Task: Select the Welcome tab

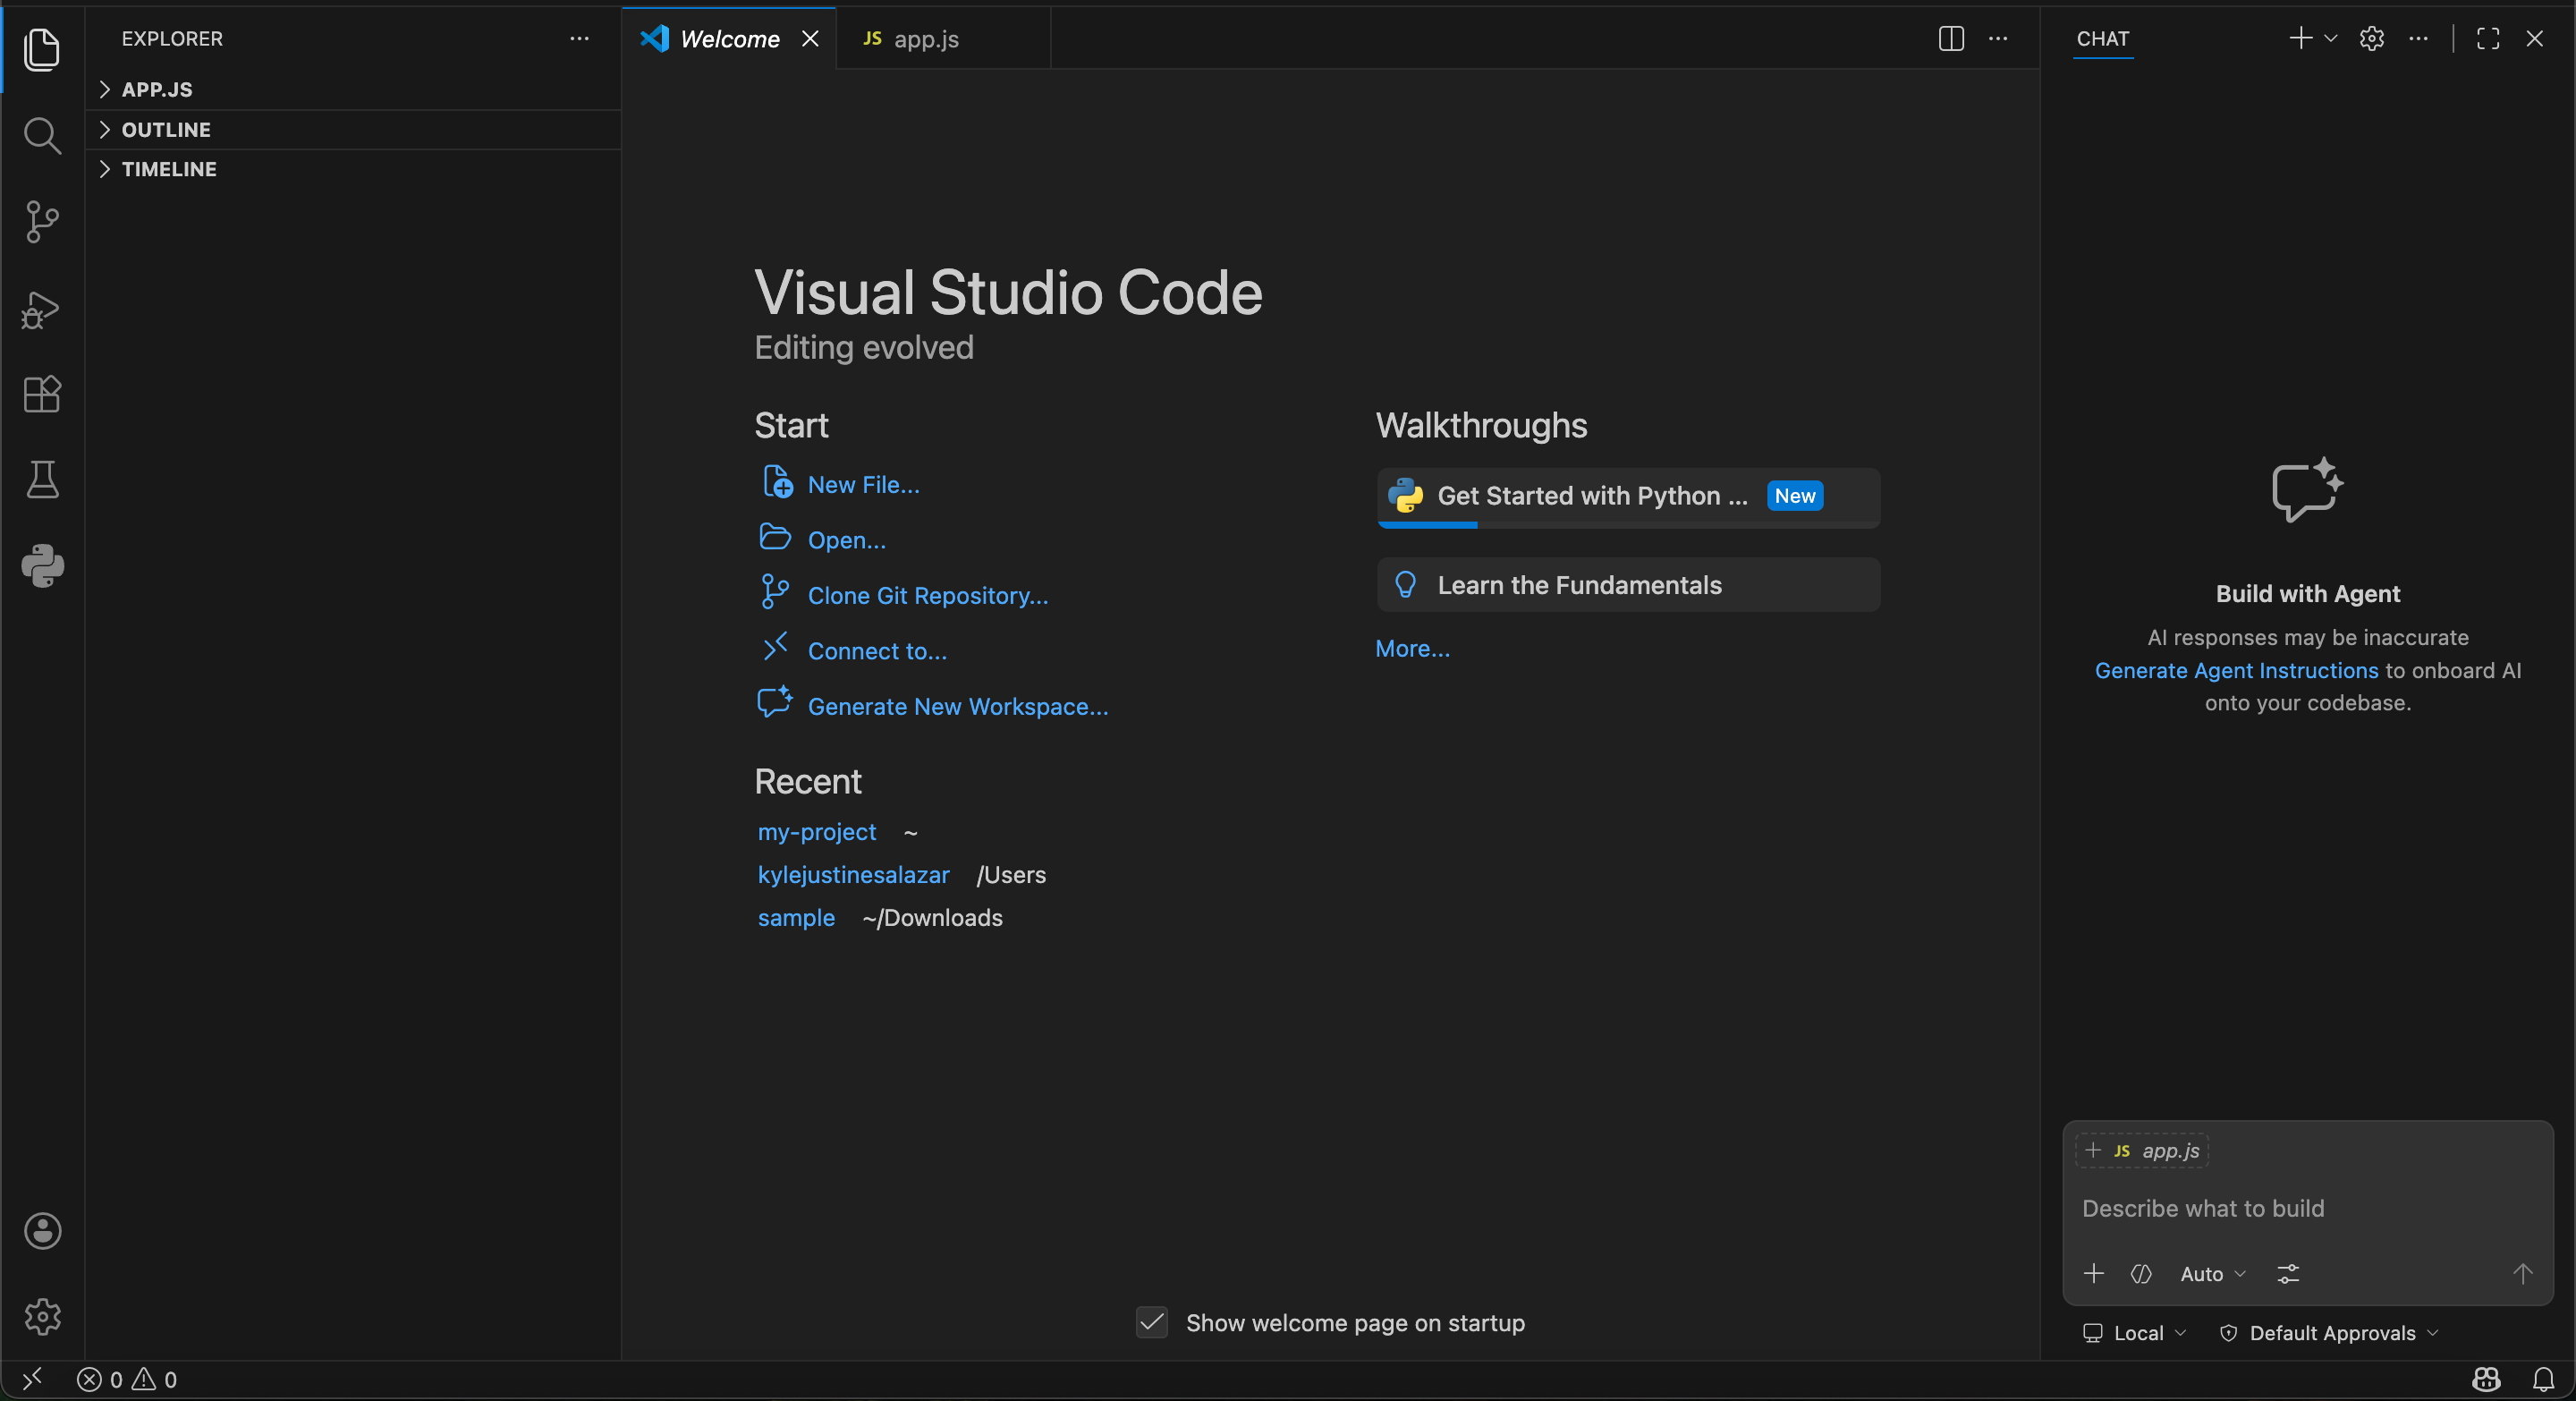Action: click(x=728, y=39)
